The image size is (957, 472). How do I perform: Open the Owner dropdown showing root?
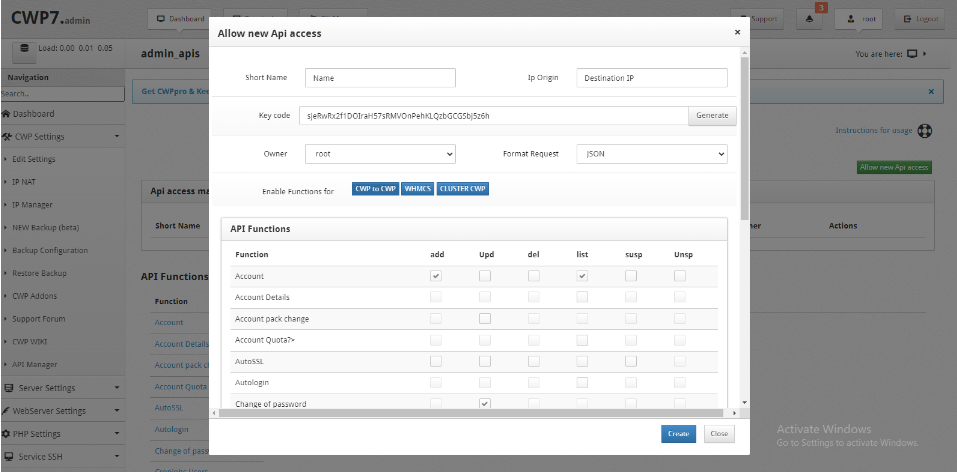tap(380, 154)
